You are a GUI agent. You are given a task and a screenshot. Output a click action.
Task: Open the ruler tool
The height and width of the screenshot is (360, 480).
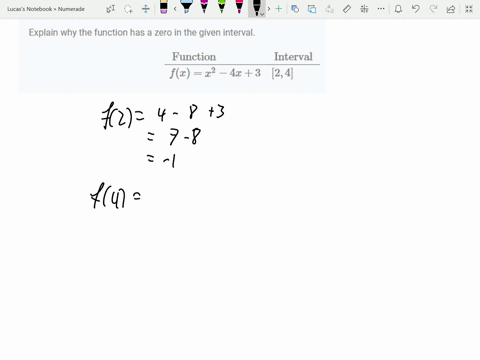(x=347, y=9)
